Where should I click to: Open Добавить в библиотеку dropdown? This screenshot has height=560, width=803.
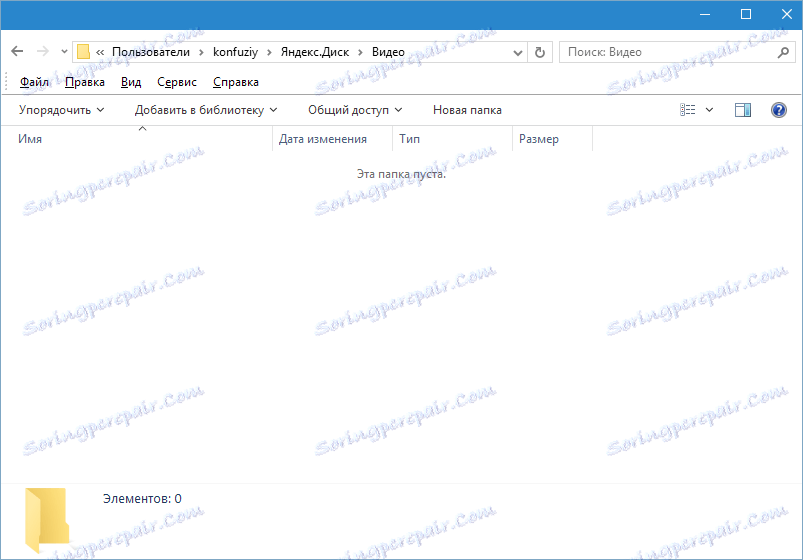[206, 110]
